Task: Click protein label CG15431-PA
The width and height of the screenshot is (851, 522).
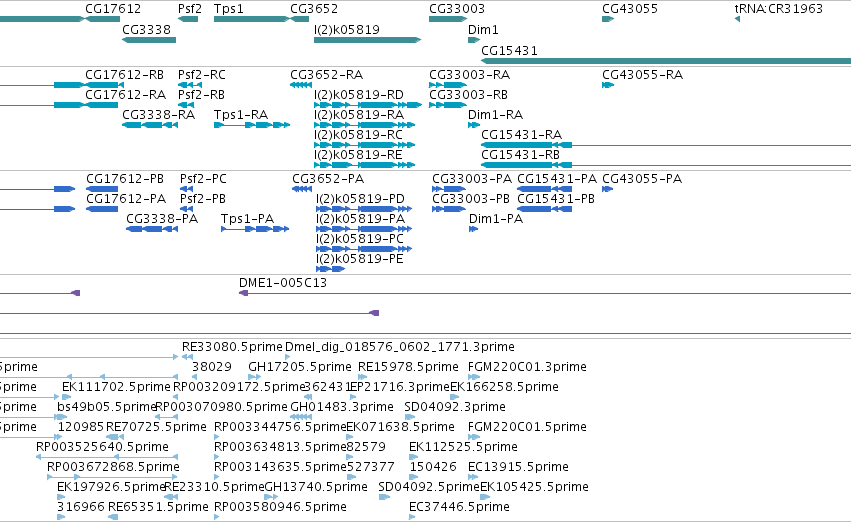Action: [556, 179]
